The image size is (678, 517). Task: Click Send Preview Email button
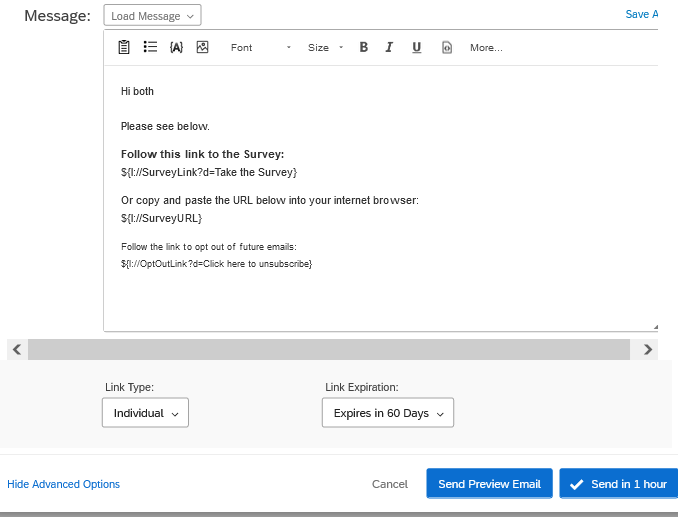click(x=489, y=484)
